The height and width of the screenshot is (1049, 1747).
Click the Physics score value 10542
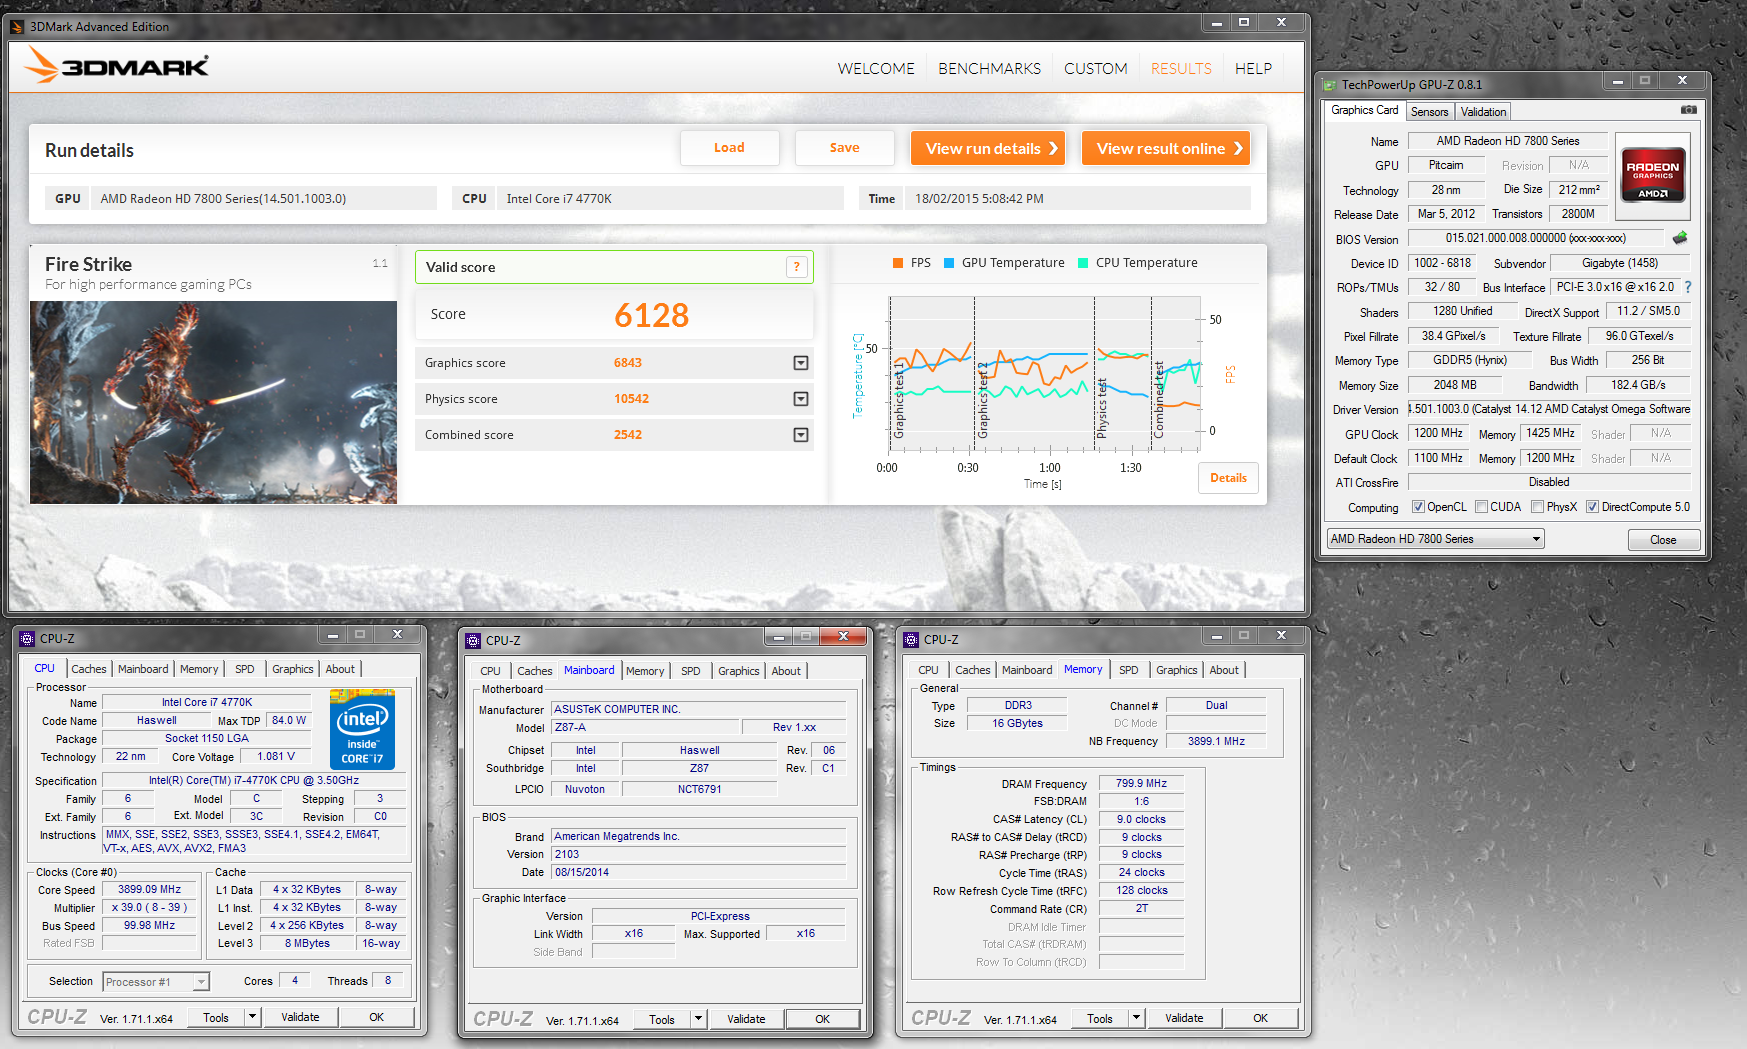(631, 399)
